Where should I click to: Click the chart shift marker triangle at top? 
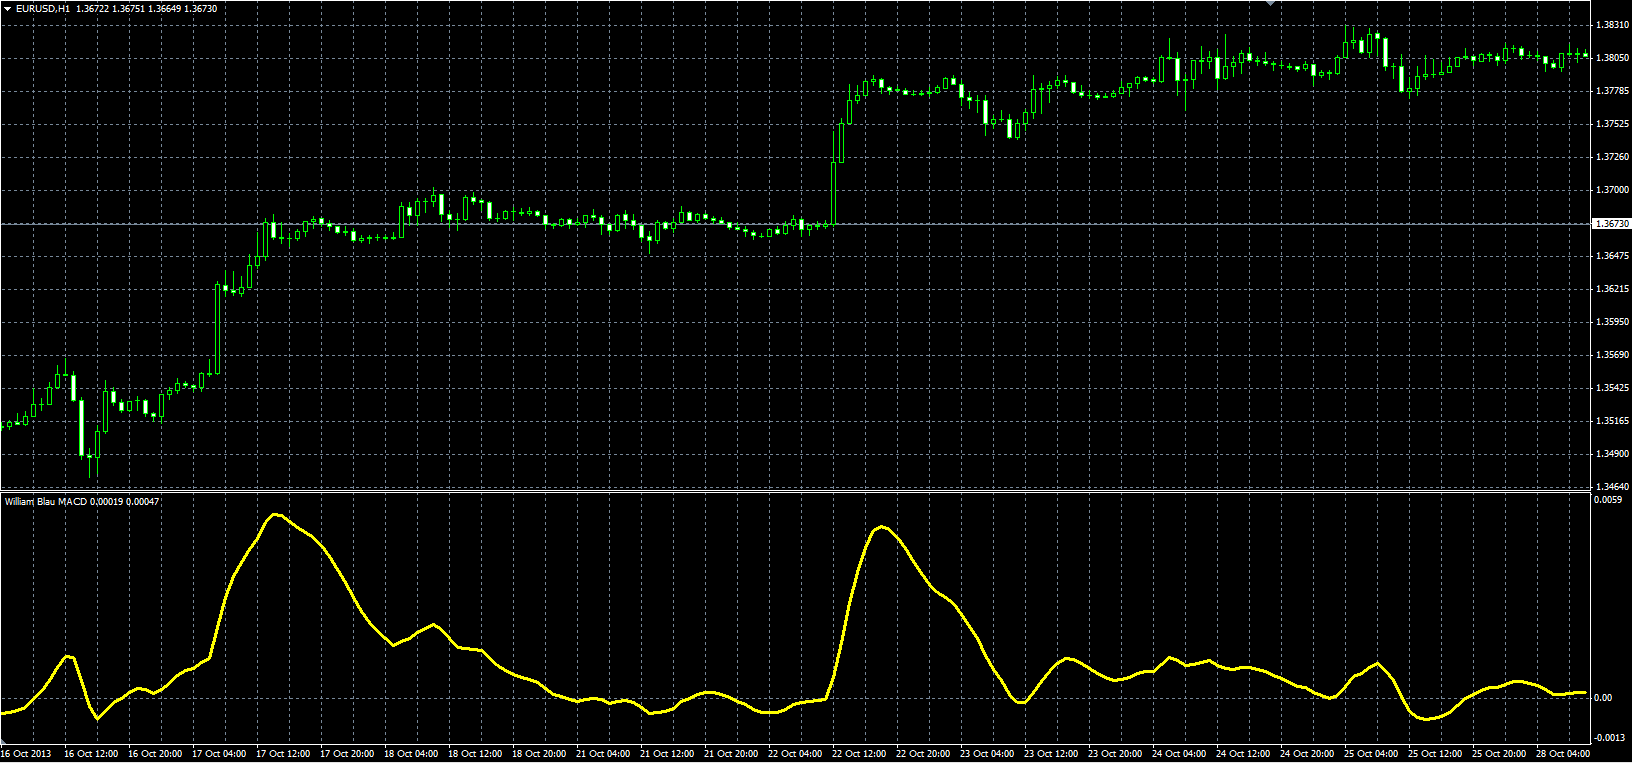[x=1271, y=3]
